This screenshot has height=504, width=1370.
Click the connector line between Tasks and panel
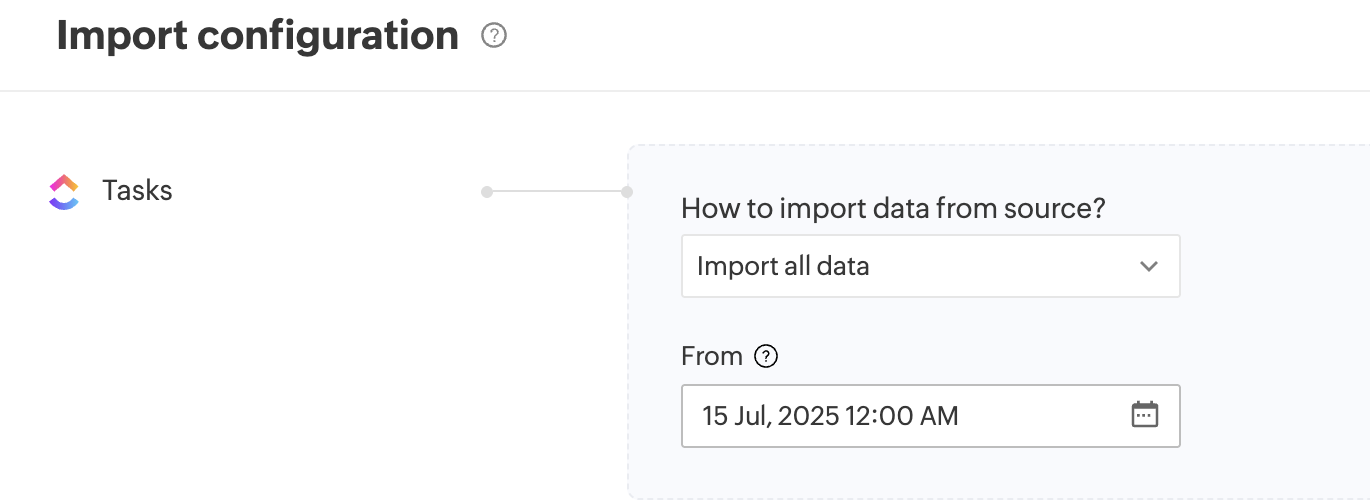557,191
